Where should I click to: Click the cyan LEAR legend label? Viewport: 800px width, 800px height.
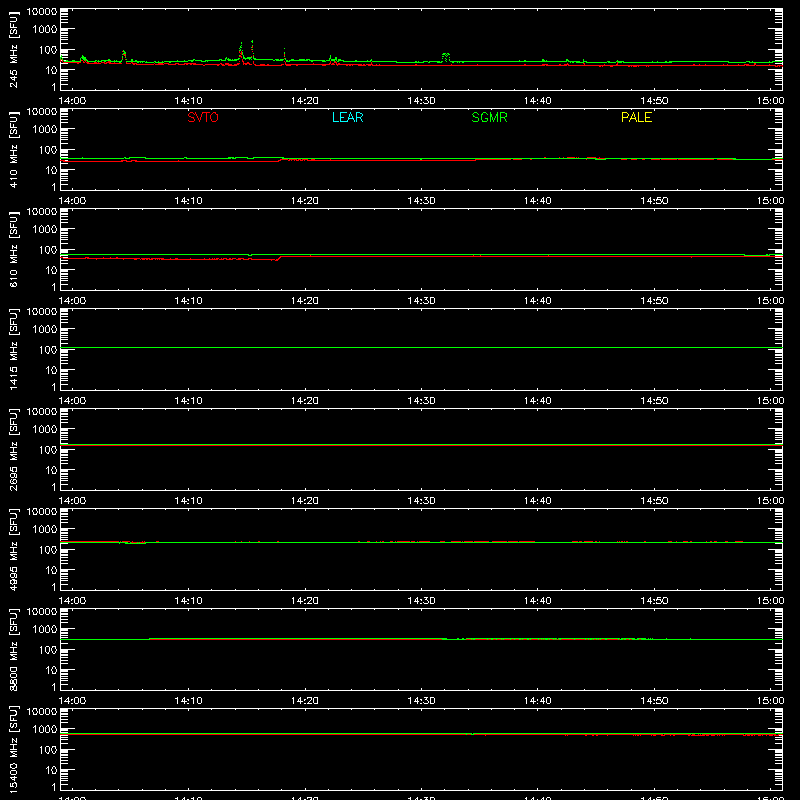(x=347, y=117)
